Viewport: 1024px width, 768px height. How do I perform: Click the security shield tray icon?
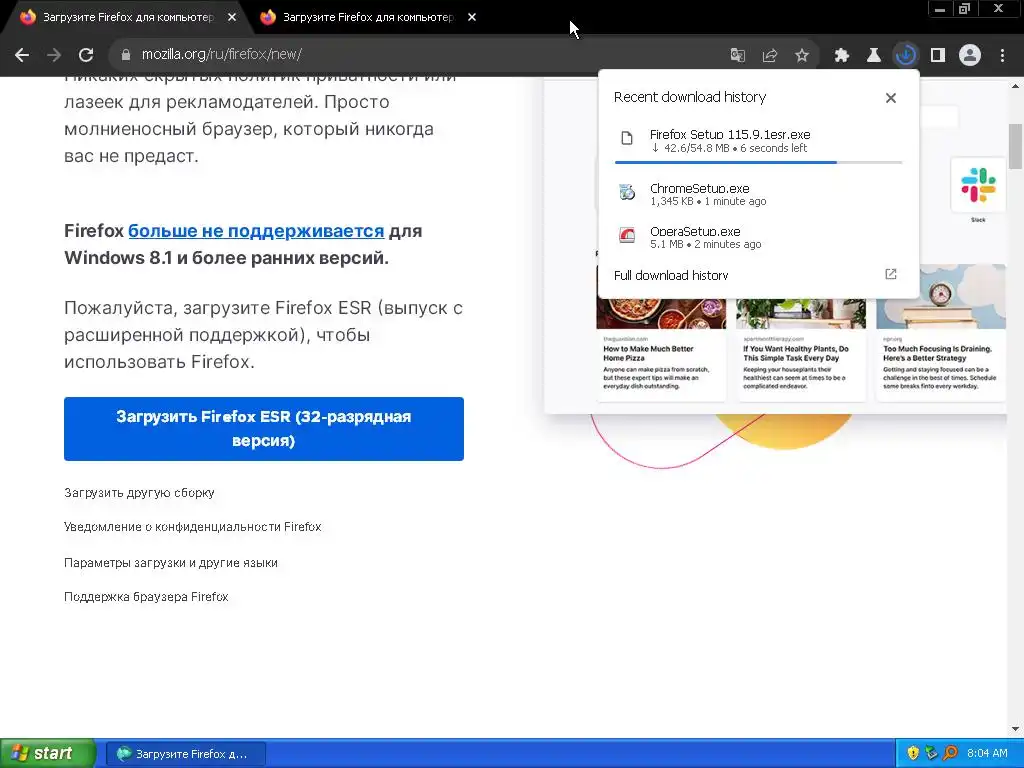[x=913, y=754]
